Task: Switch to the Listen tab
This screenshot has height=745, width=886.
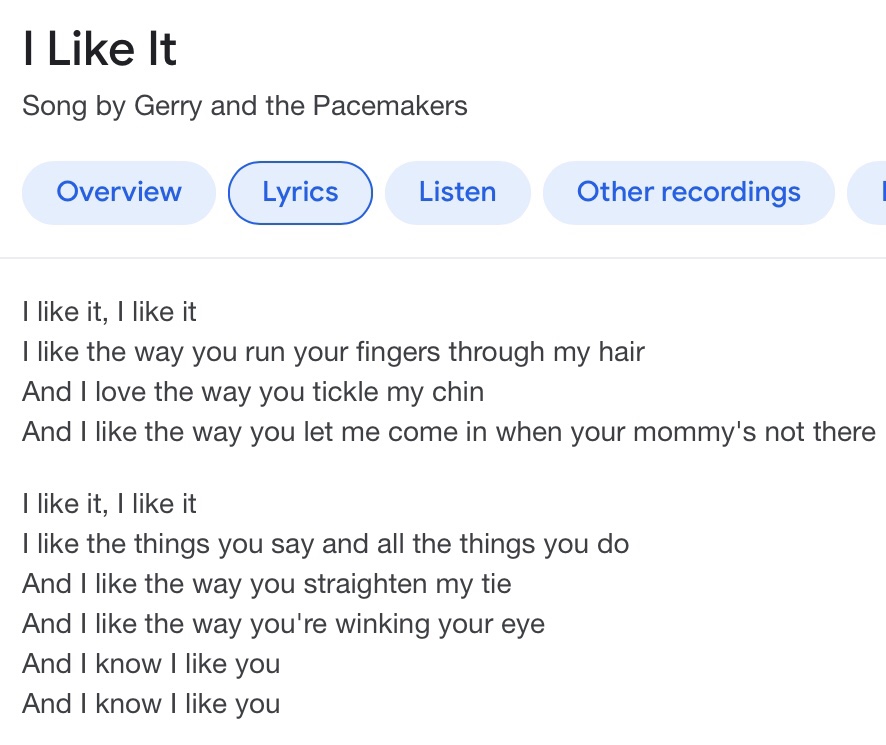Action: (457, 192)
